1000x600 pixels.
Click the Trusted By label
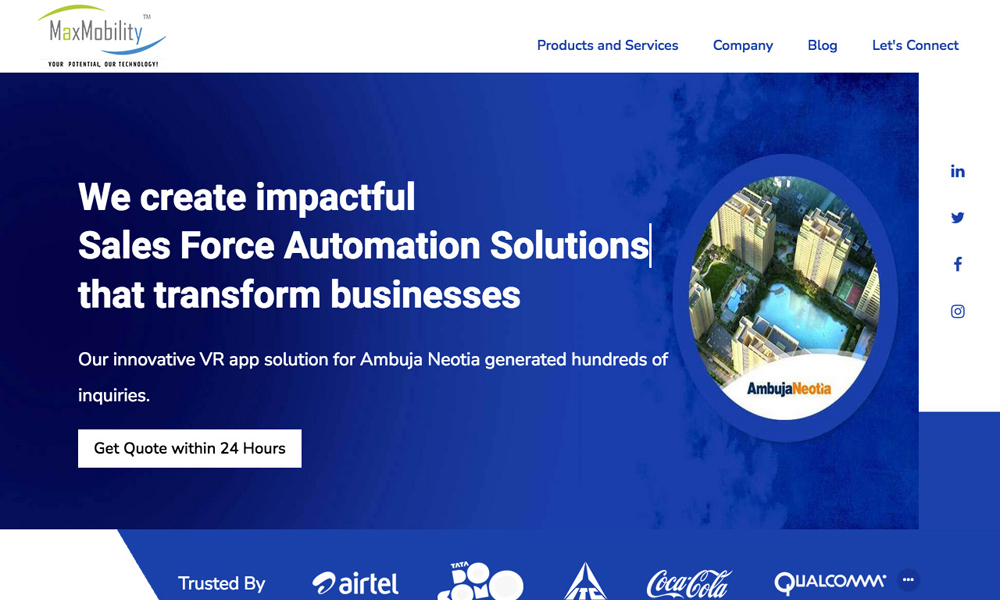tap(221, 583)
